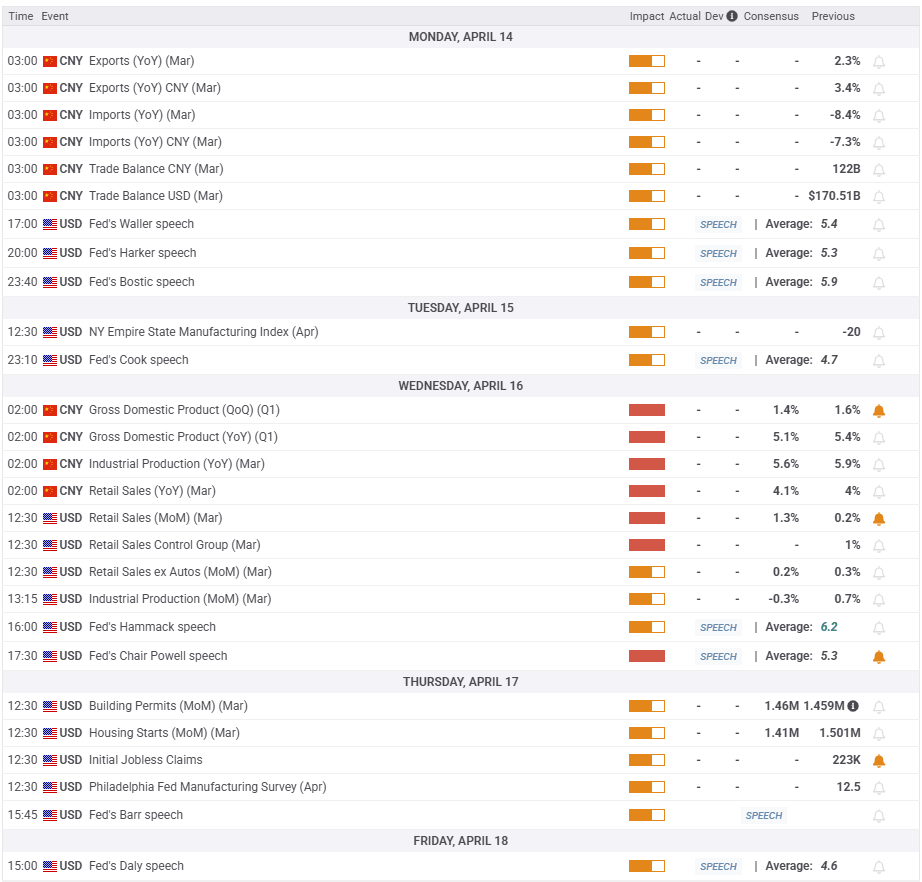Click the US flag beside Housing Starts
This screenshot has width=922, height=882.
click(50, 733)
